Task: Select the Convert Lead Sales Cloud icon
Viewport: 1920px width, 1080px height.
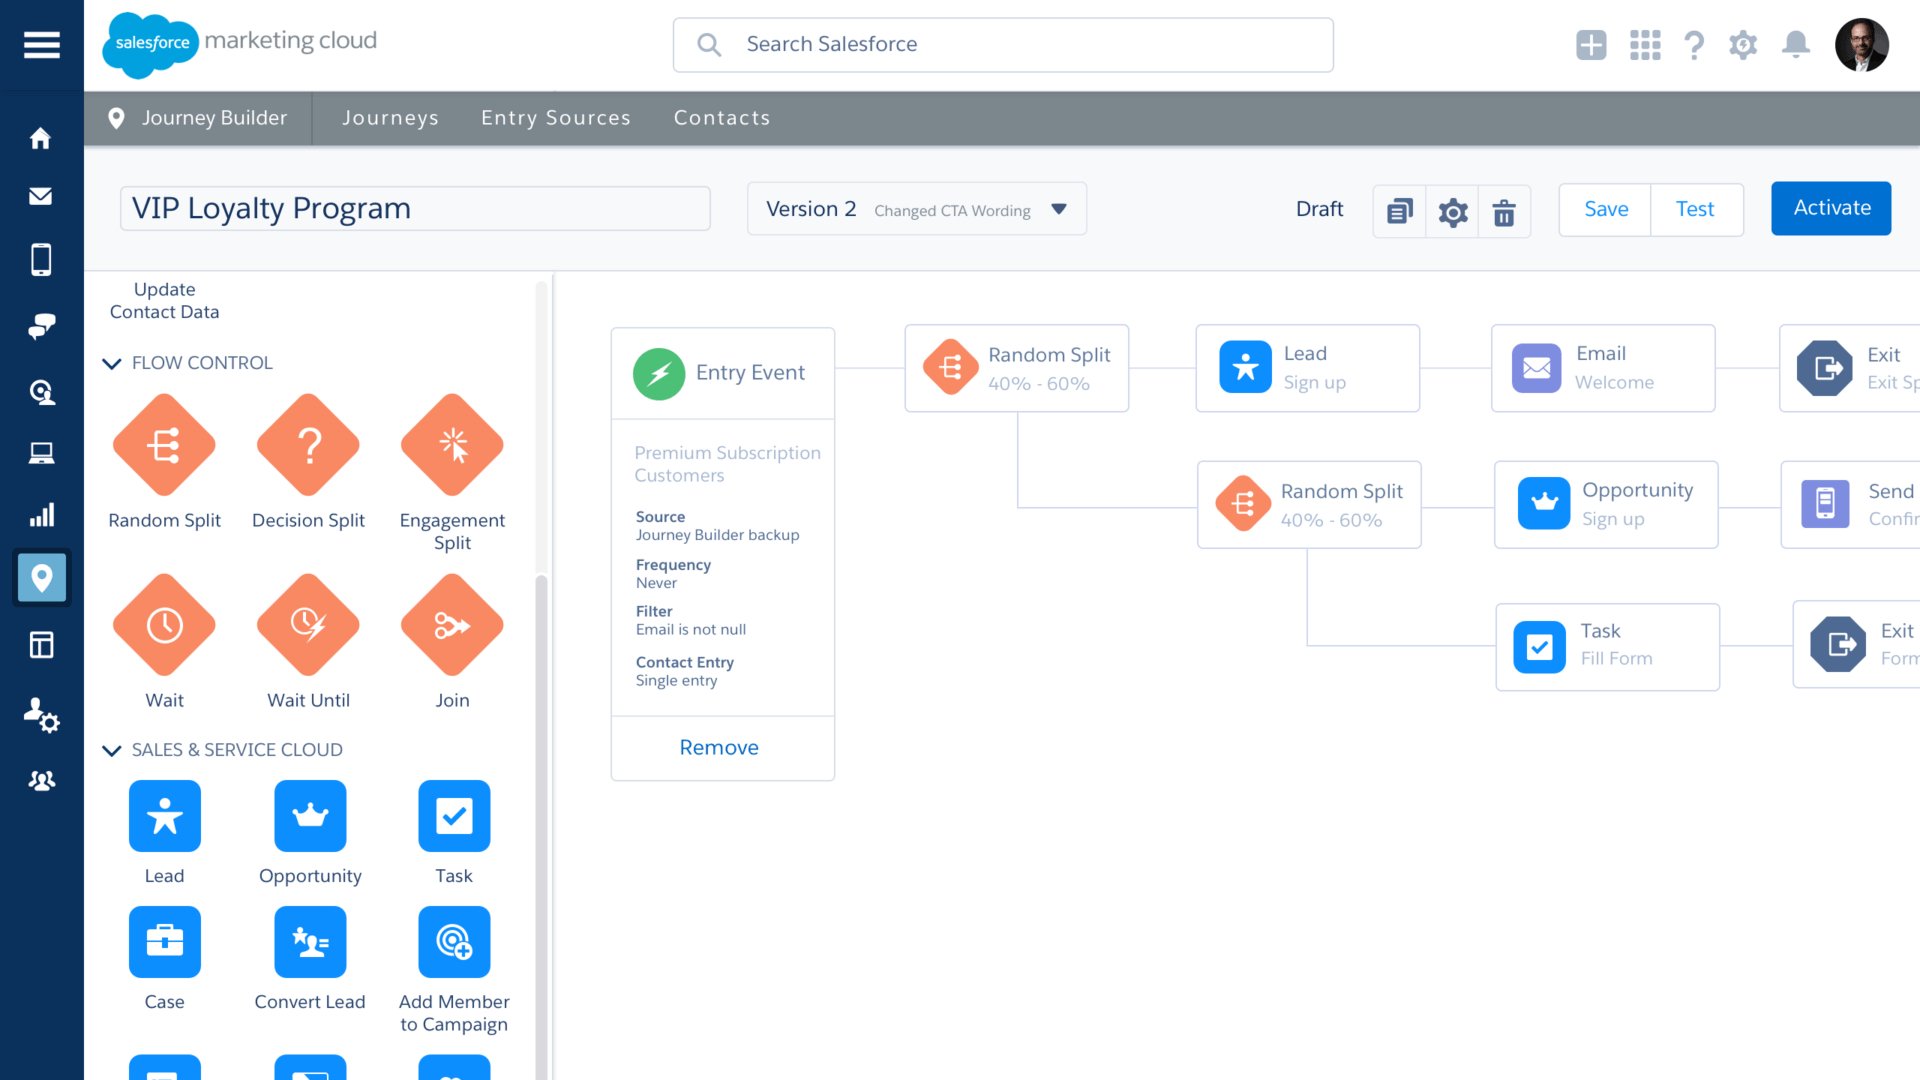Action: 309,940
